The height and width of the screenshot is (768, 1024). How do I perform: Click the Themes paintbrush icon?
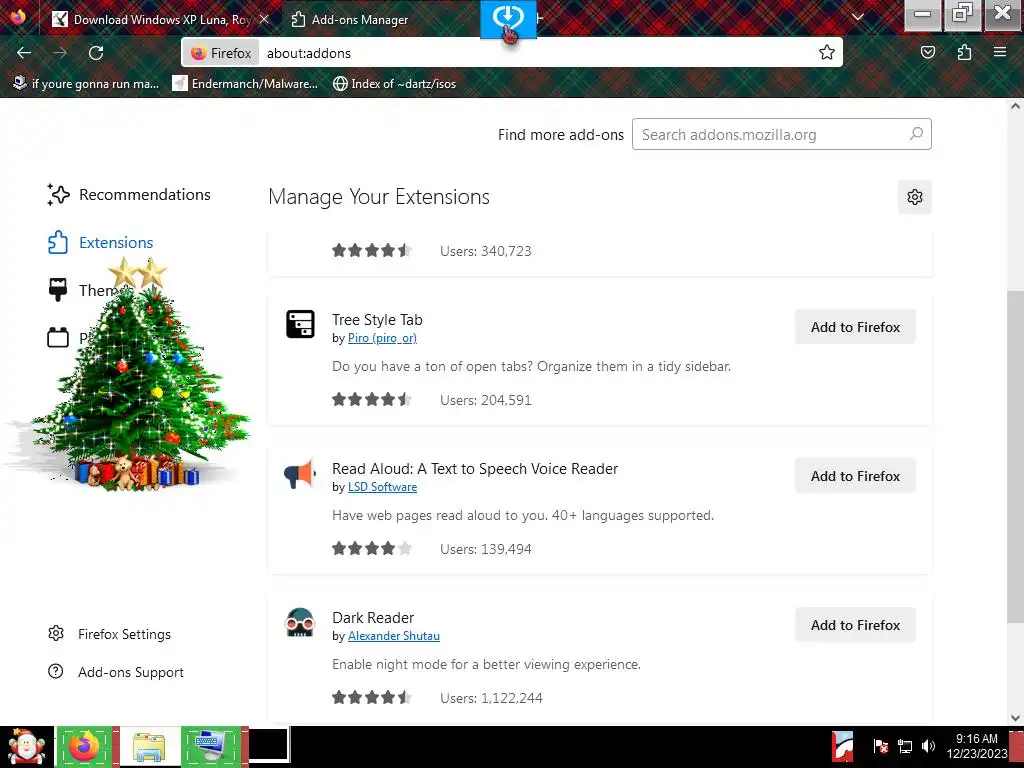tap(58, 289)
